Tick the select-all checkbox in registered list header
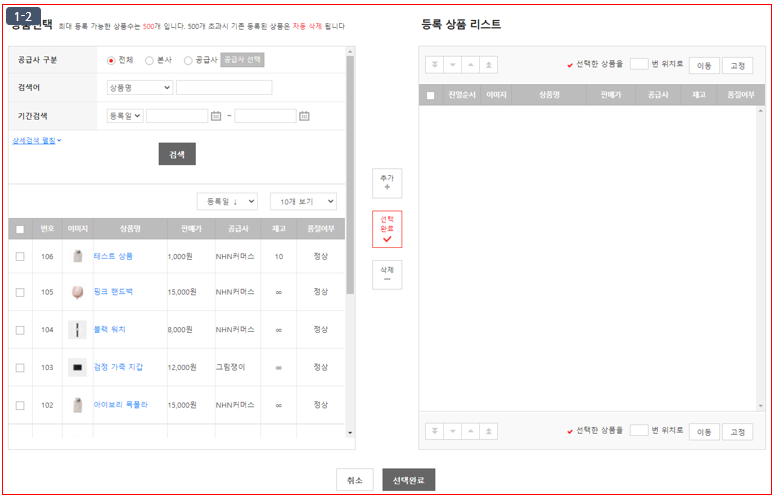Viewport: 776px width, 501px height. tap(431, 96)
